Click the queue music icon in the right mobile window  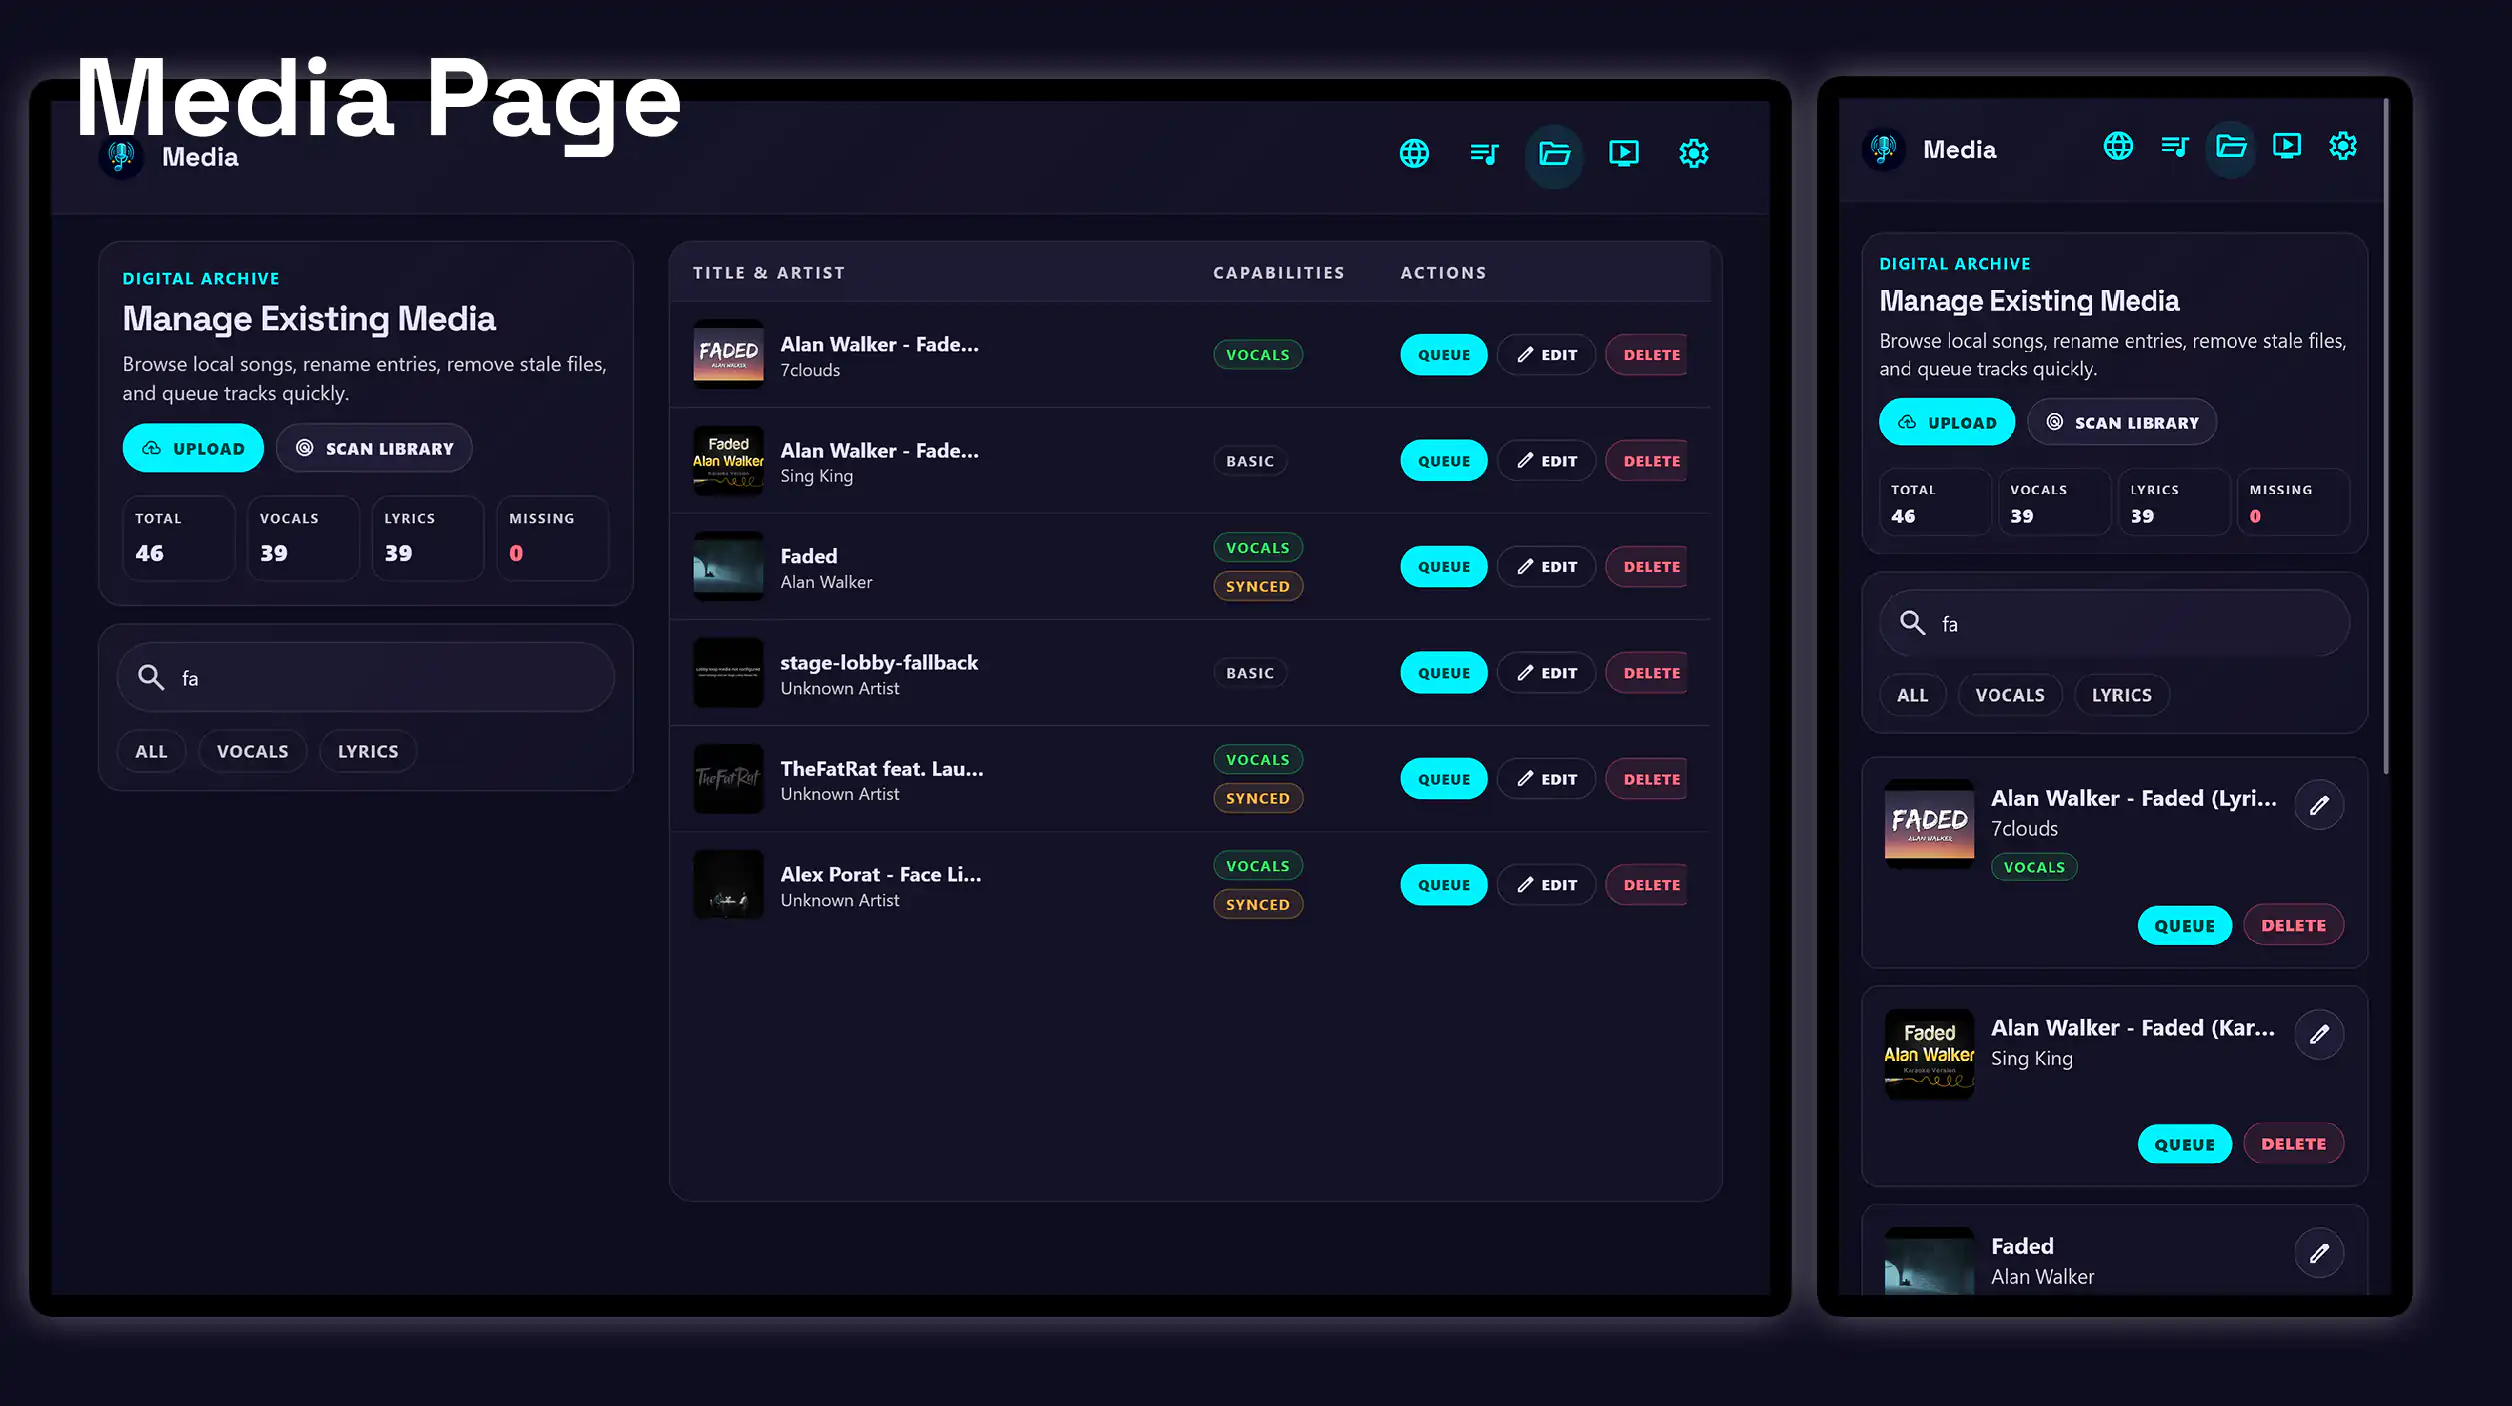click(x=2174, y=146)
